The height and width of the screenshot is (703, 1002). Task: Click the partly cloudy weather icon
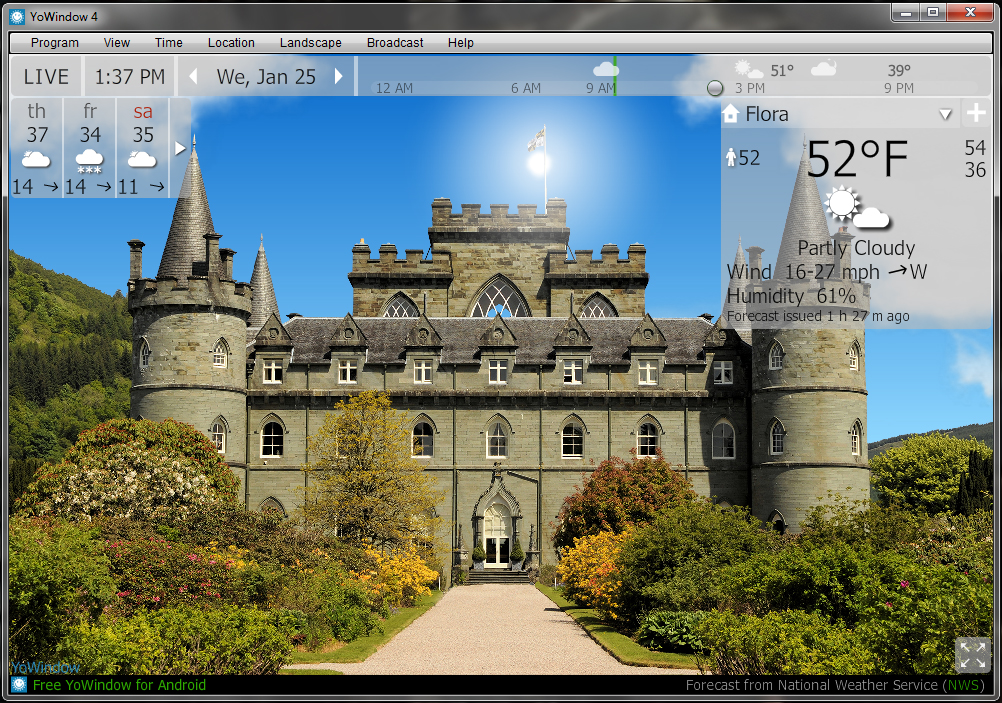pos(856,209)
